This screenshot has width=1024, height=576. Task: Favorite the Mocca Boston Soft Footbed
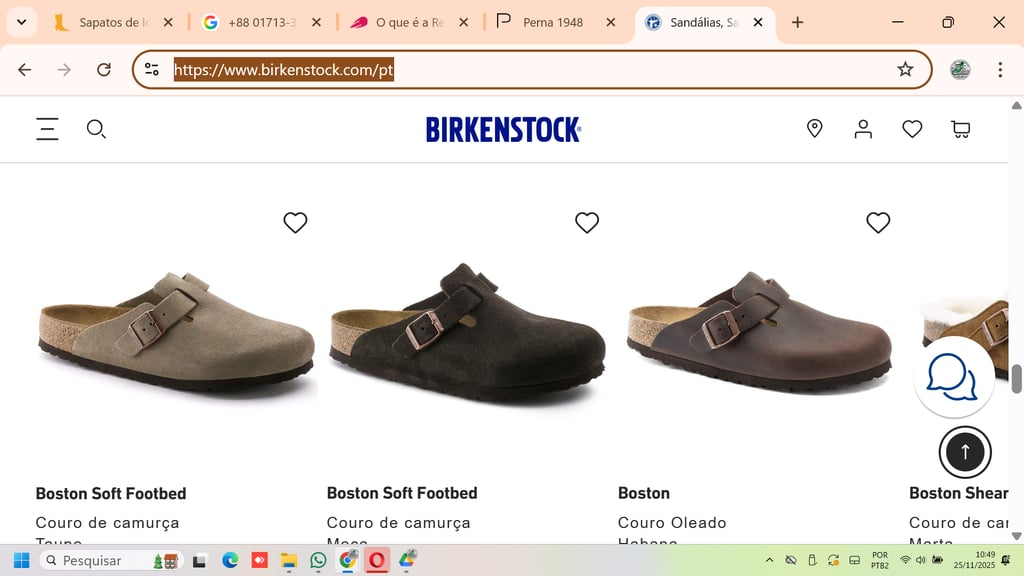[x=586, y=223]
